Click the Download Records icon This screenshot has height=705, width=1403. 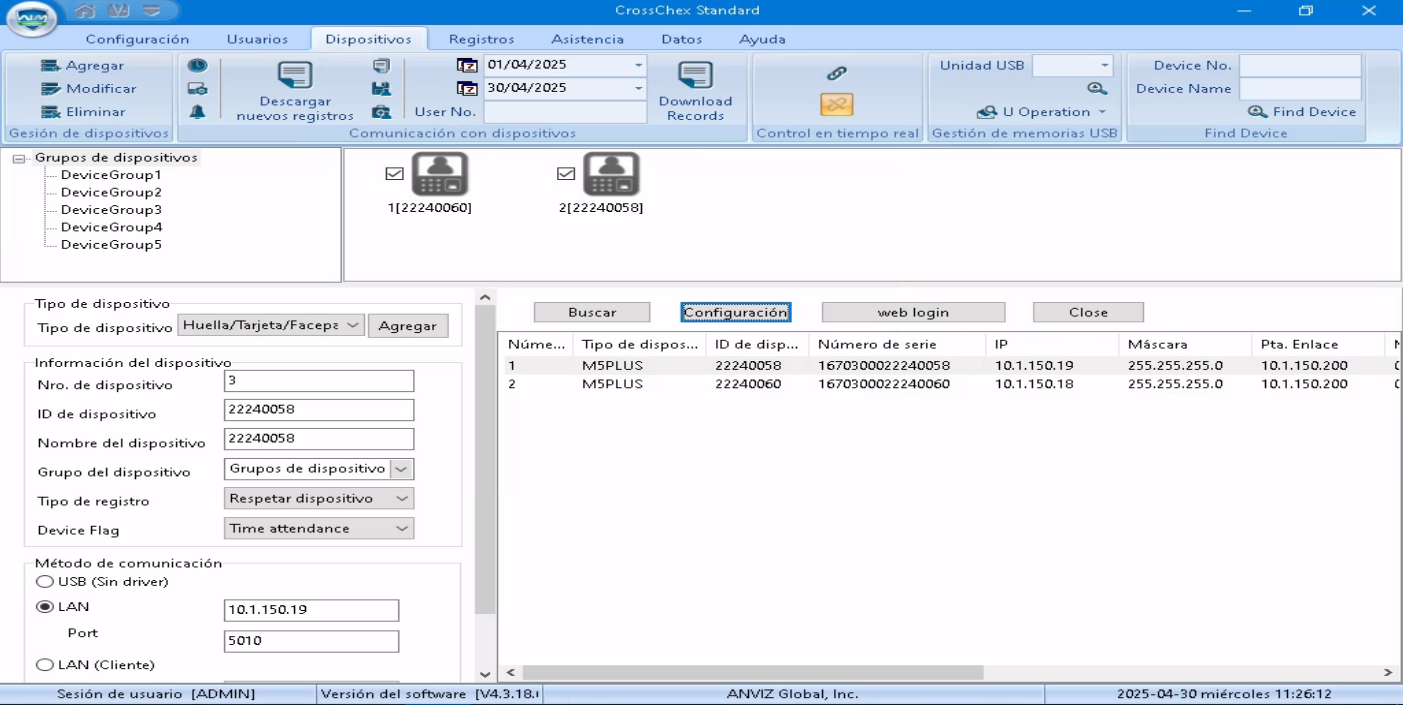pyautogui.click(x=695, y=75)
